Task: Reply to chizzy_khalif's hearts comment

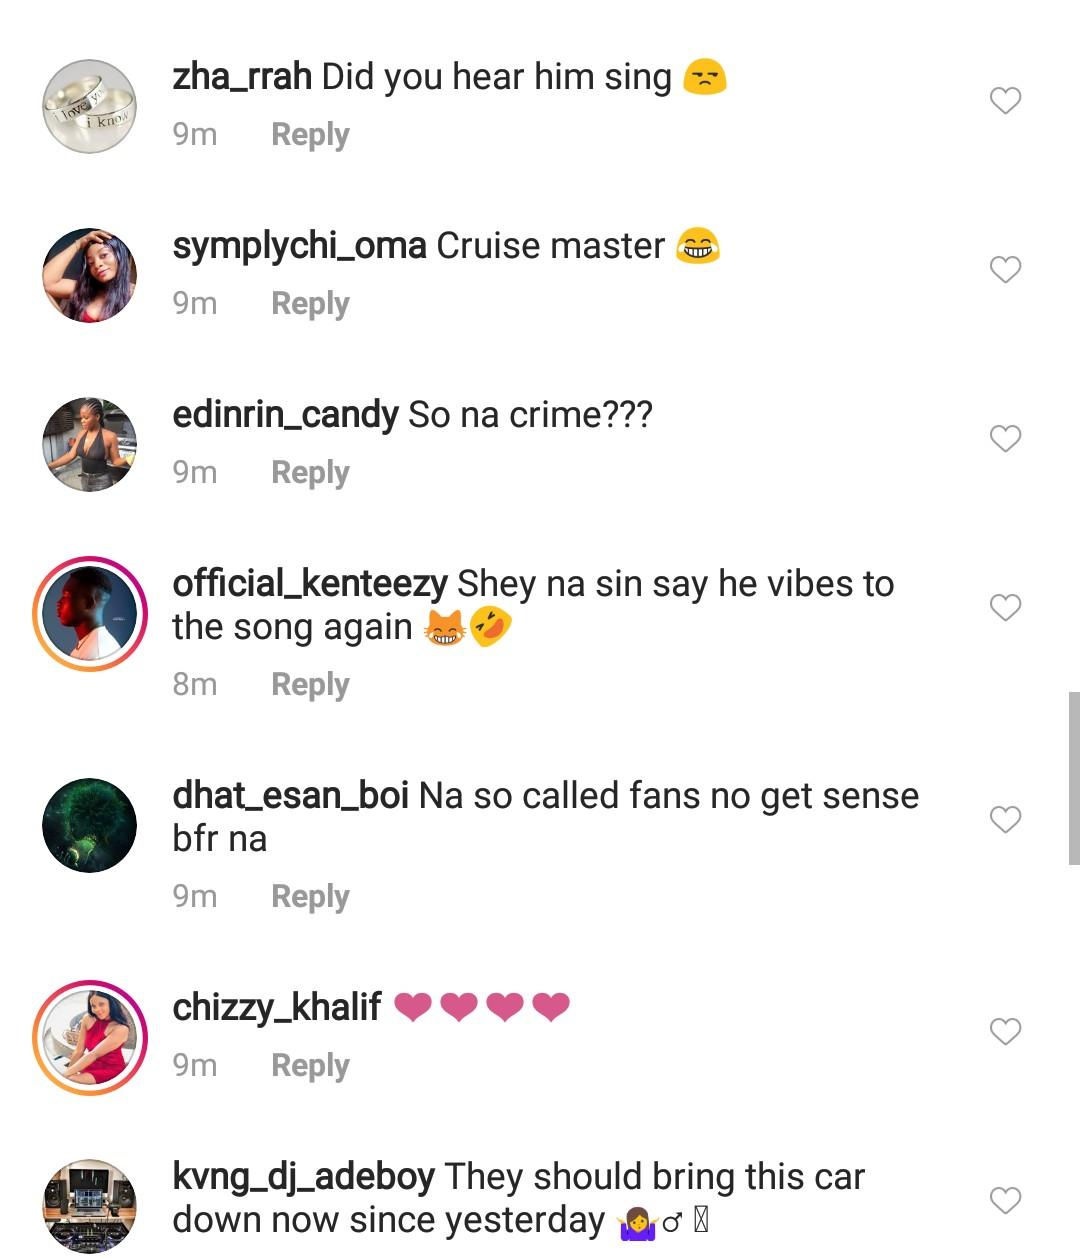Action: pyautogui.click(x=310, y=1066)
